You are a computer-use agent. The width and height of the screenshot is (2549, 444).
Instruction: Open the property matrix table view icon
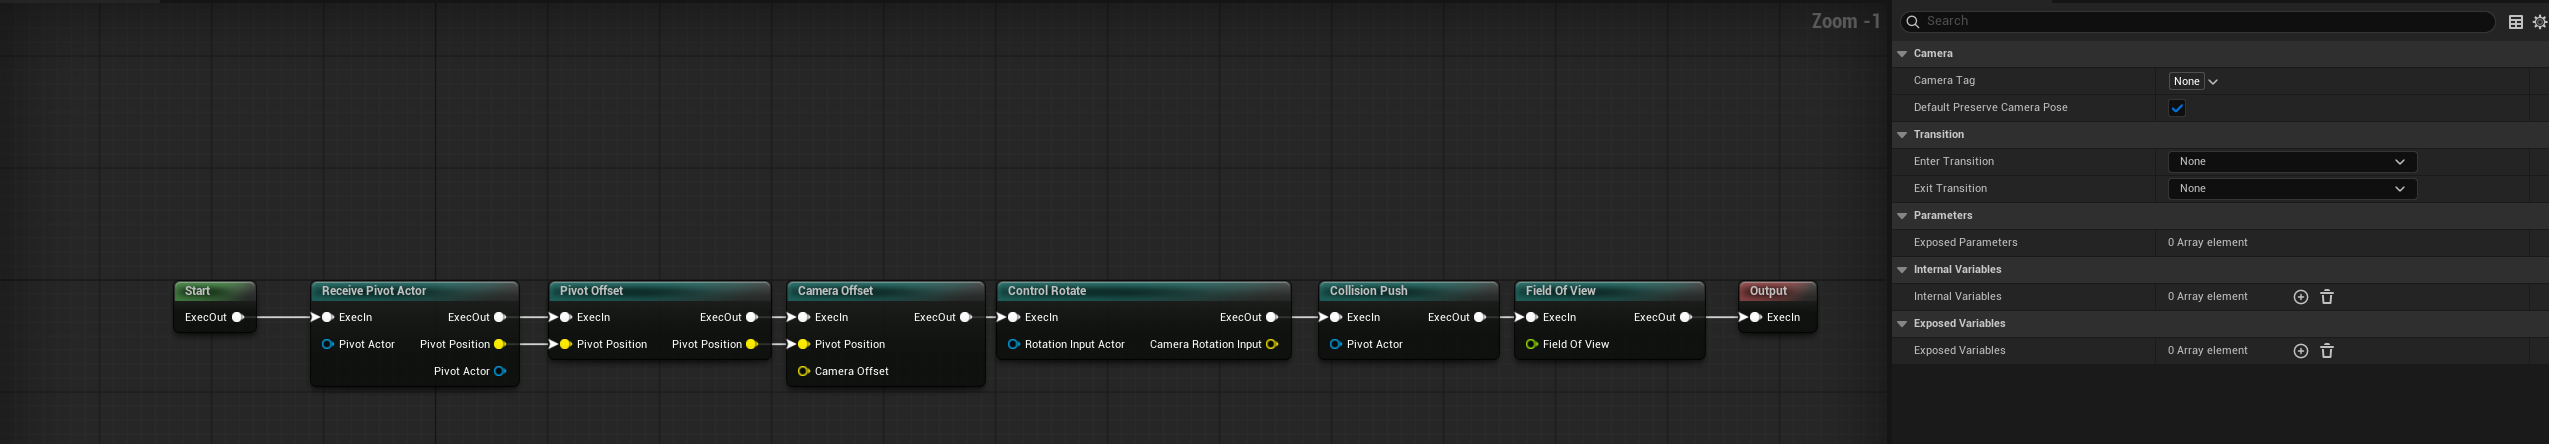[2516, 22]
